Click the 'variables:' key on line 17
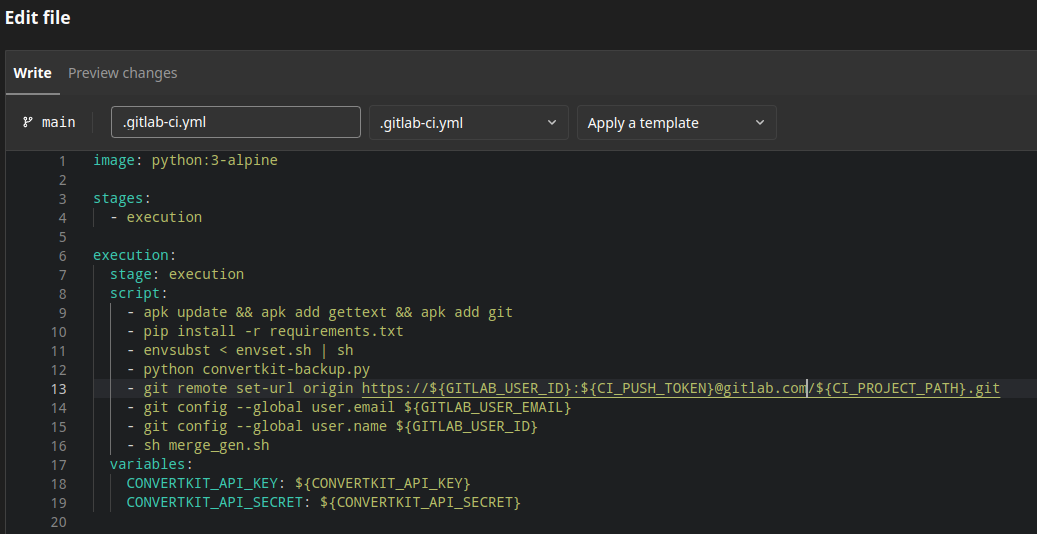Screen dimensions: 1037x534 point(151,464)
